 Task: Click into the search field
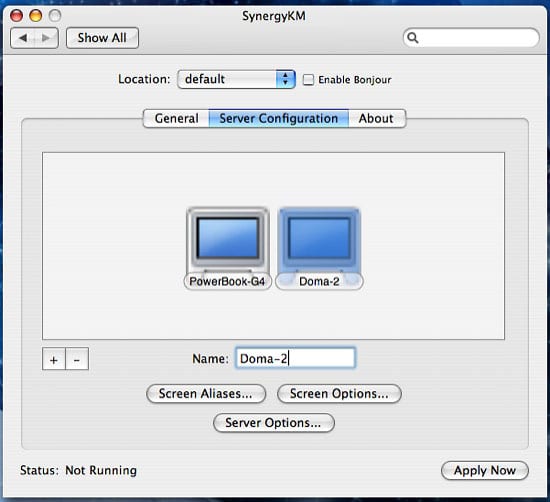(471, 38)
